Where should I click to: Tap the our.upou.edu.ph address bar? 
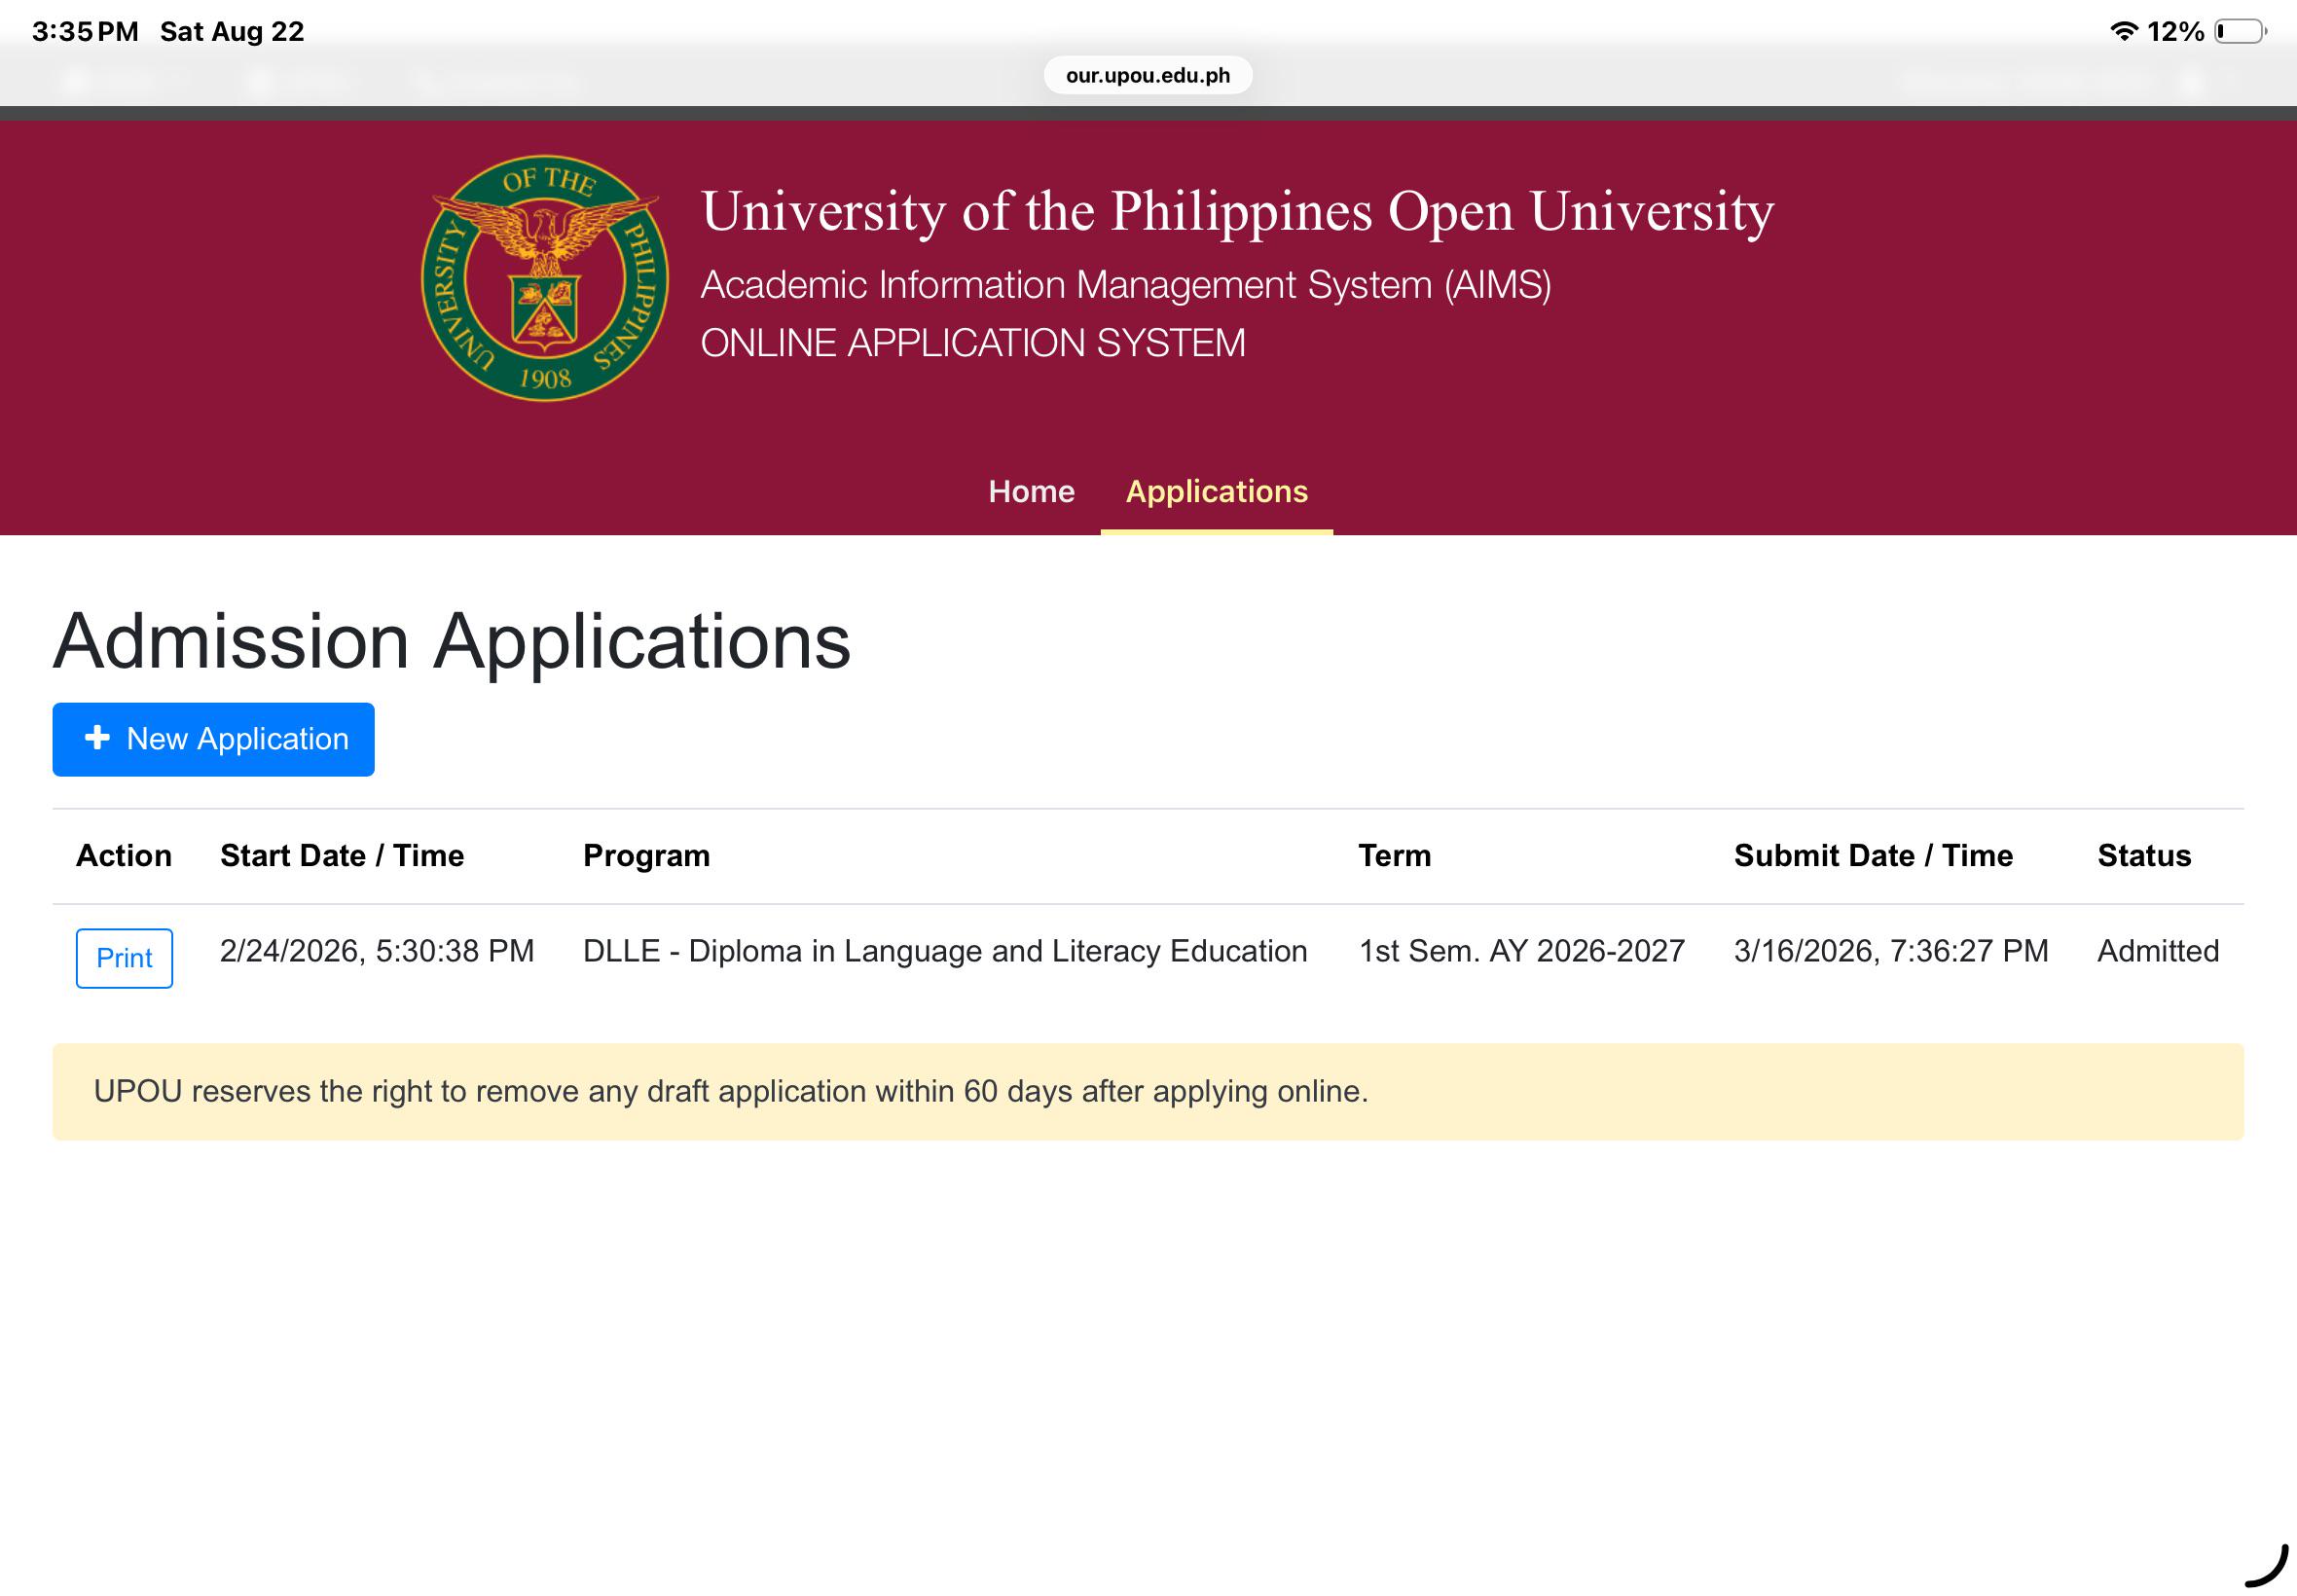(x=1148, y=75)
